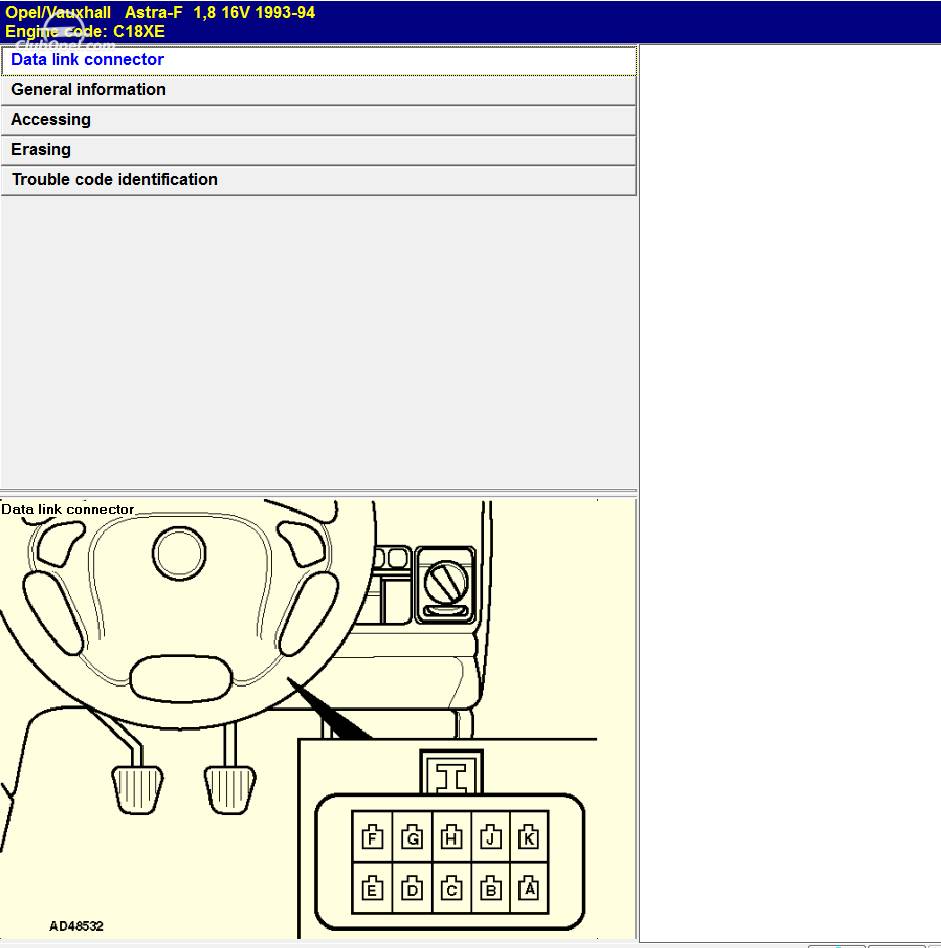The image size is (941, 948).
Task: Click connector pin G in diagram
Action: (412, 837)
